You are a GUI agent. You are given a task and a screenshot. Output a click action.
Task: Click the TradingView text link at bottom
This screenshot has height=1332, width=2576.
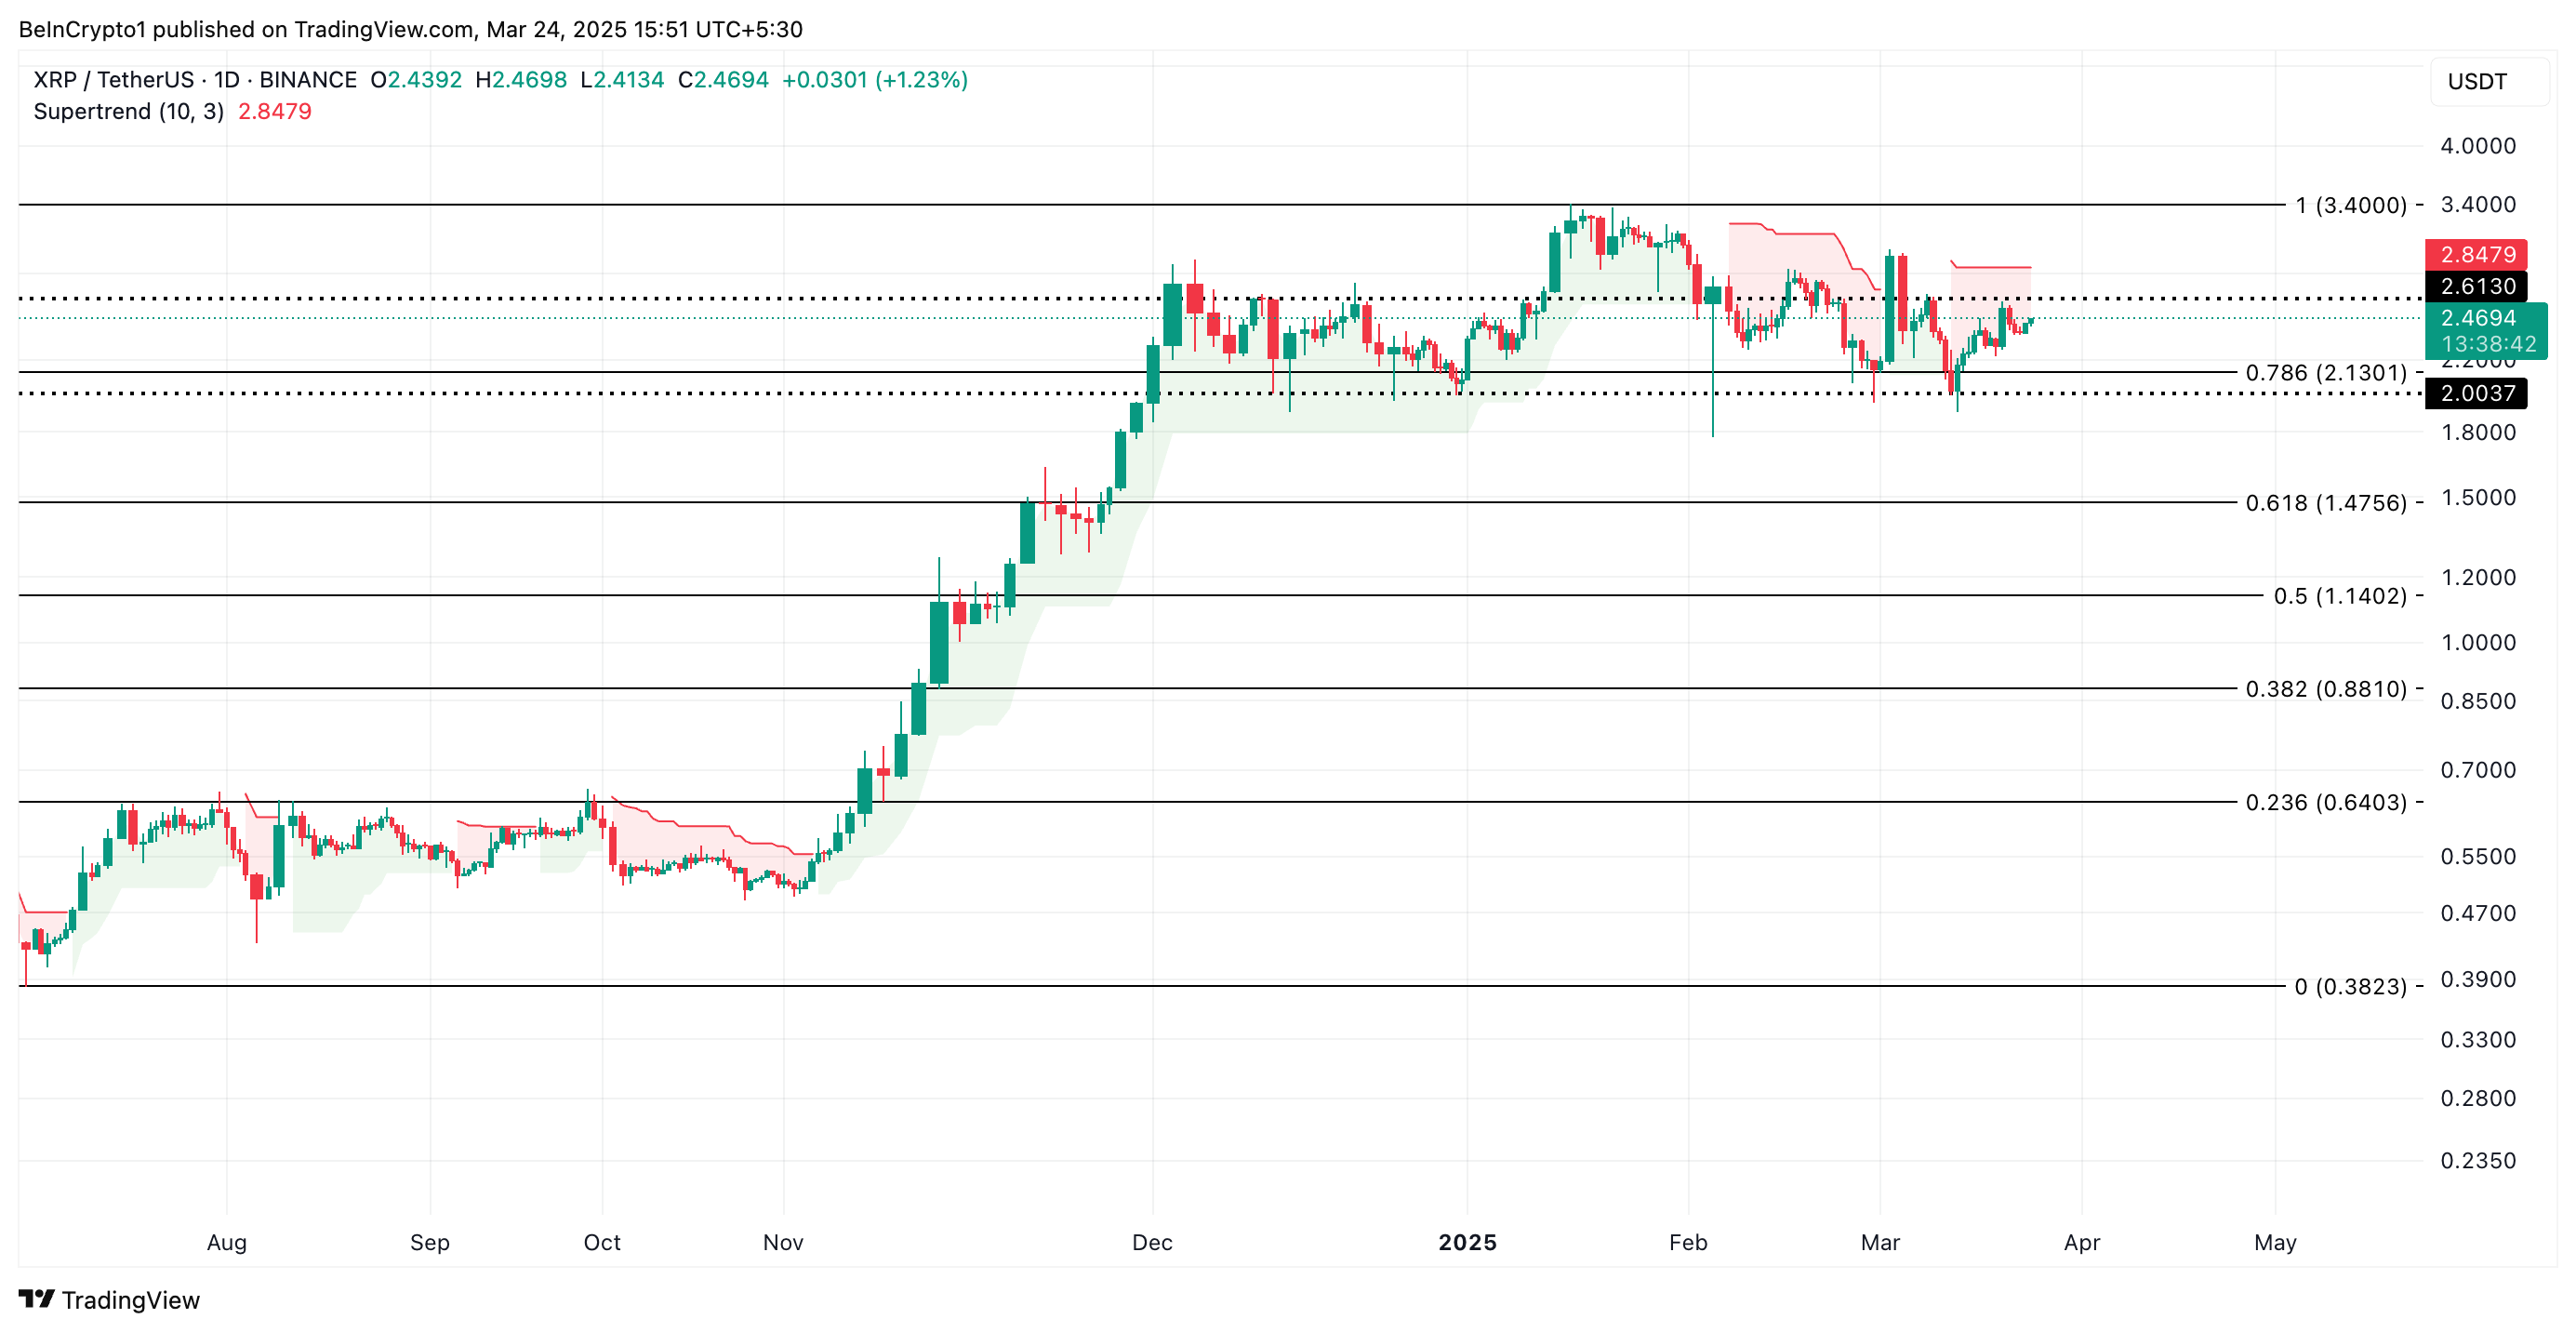coord(130,1300)
